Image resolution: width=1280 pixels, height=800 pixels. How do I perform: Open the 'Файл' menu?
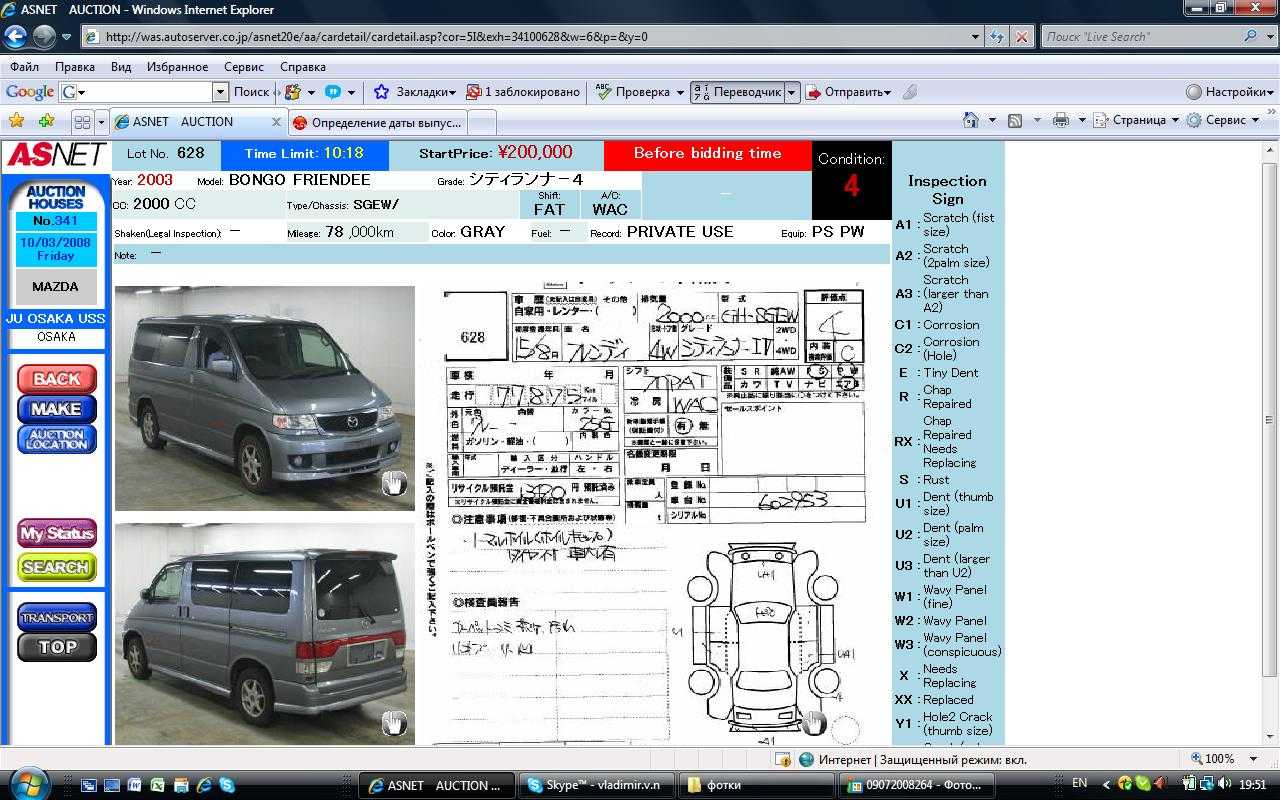(x=24, y=67)
